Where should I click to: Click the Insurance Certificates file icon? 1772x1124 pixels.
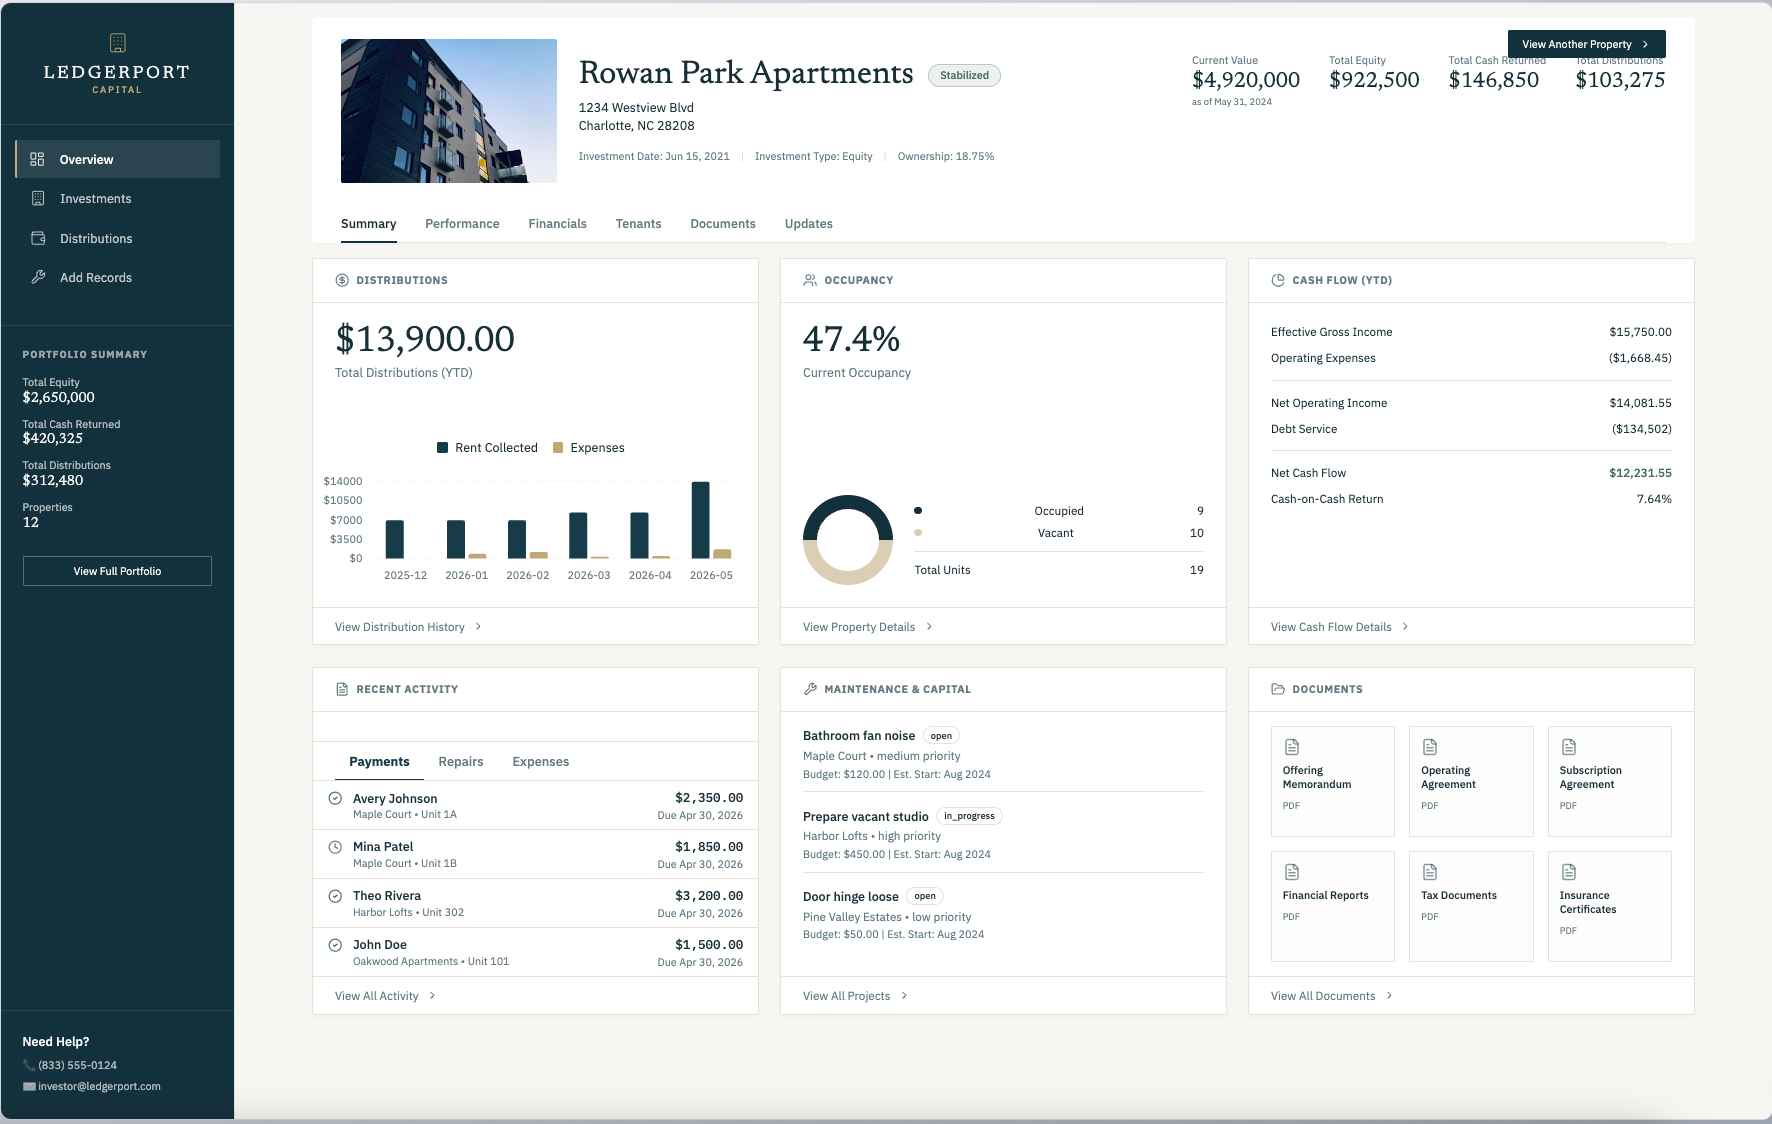coord(1569,872)
